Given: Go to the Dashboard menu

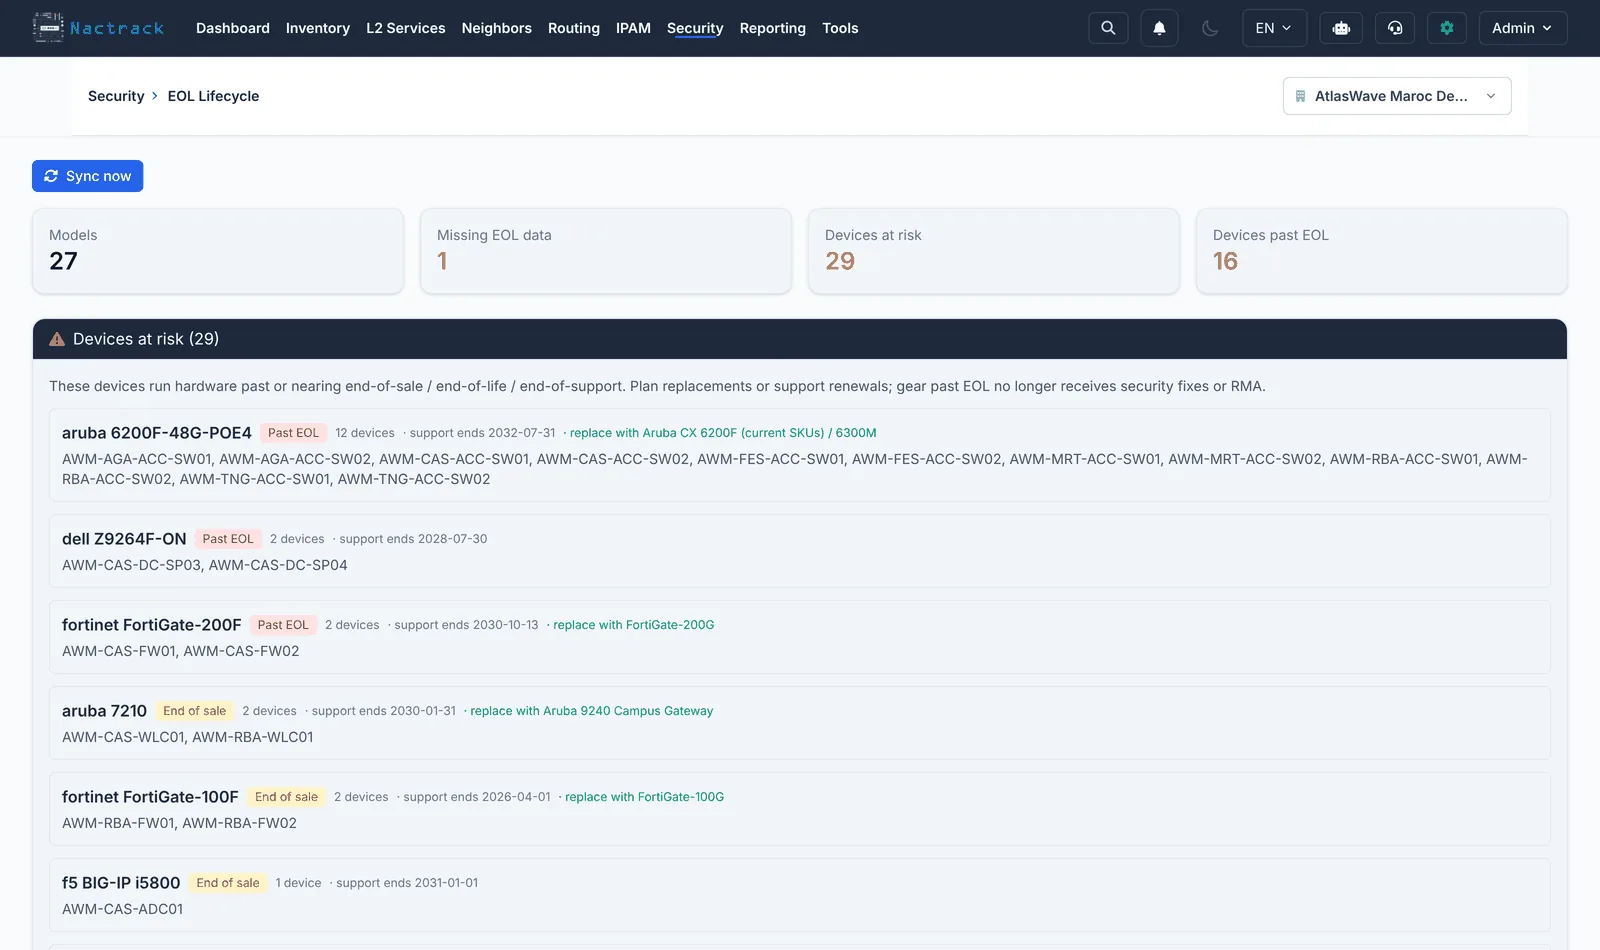Looking at the screenshot, I should coord(233,28).
